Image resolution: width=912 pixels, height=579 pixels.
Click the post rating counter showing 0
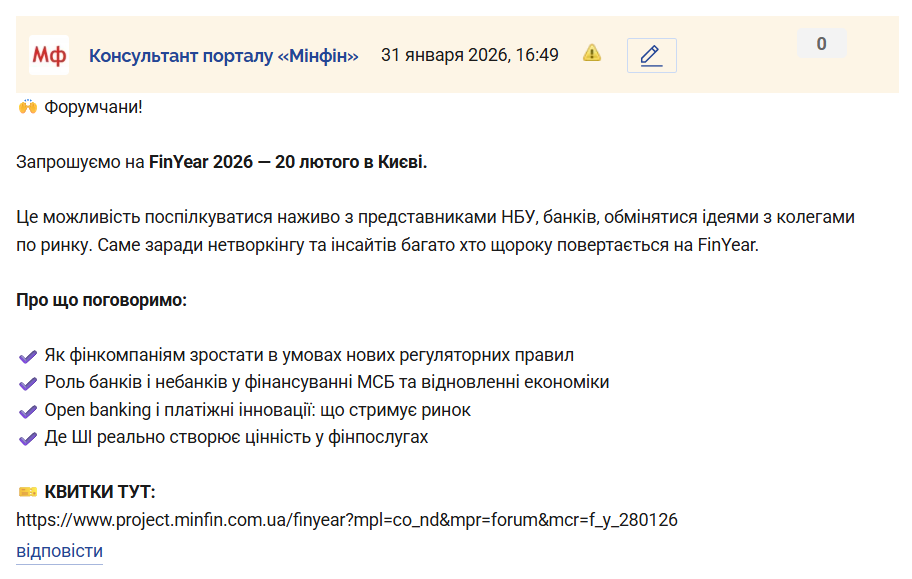click(x=821, y=44)
